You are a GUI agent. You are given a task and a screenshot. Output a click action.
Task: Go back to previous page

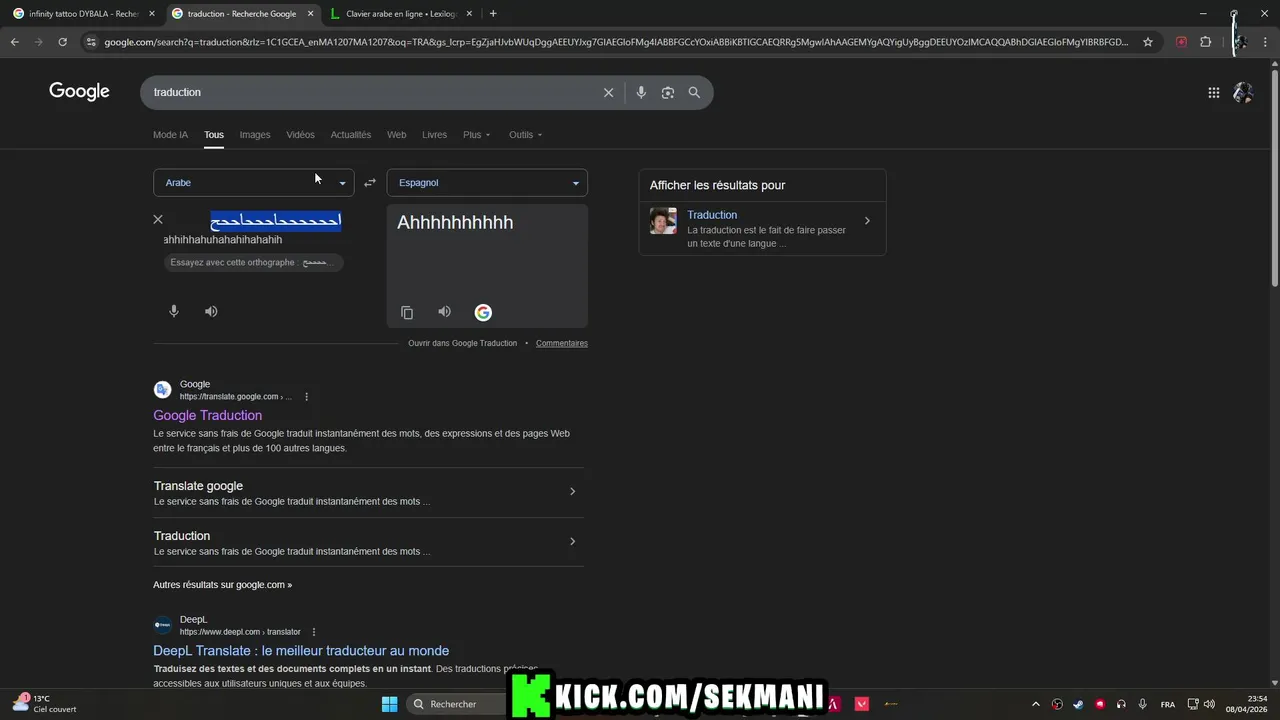(14, 42)
